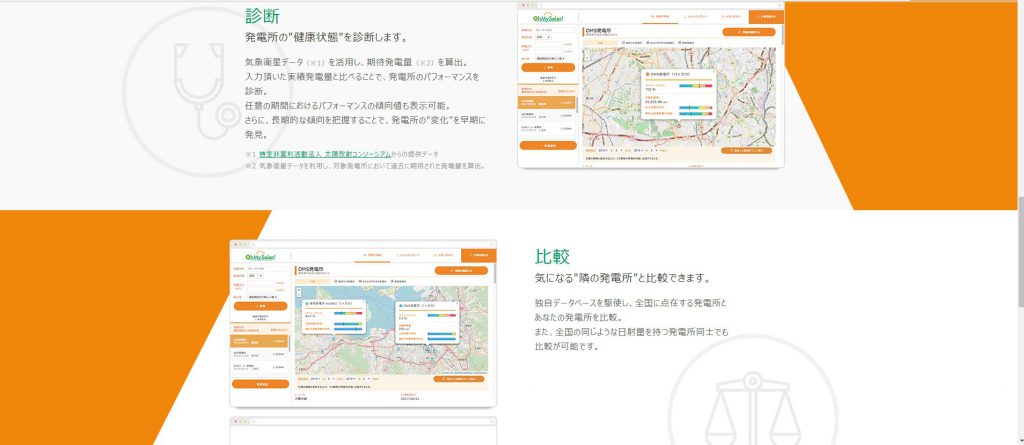
Task: Open the start year dropdown below the 診断 map
Action: click(x=605, y=150)
